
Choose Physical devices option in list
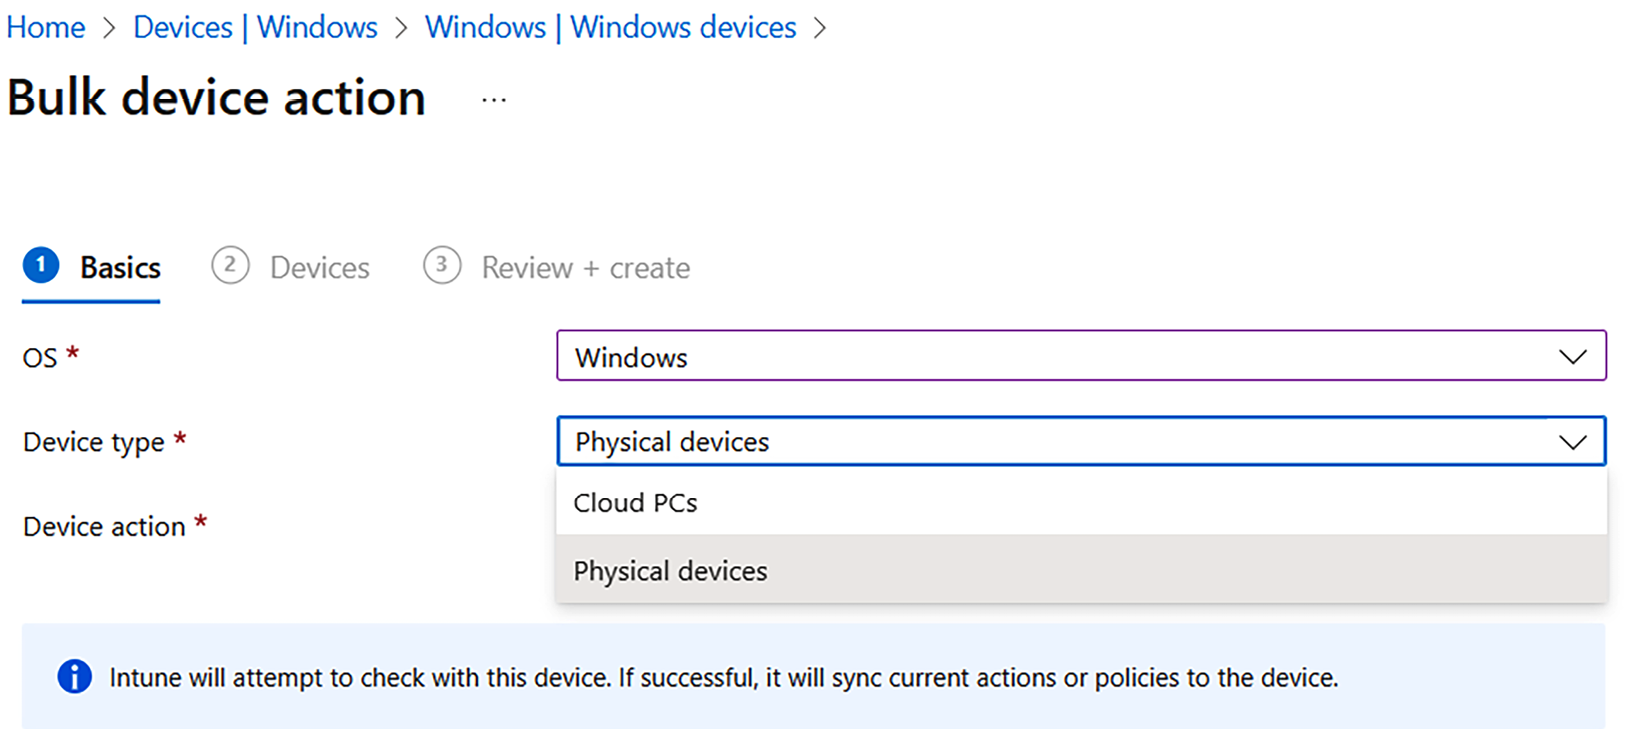click(670, 571)
